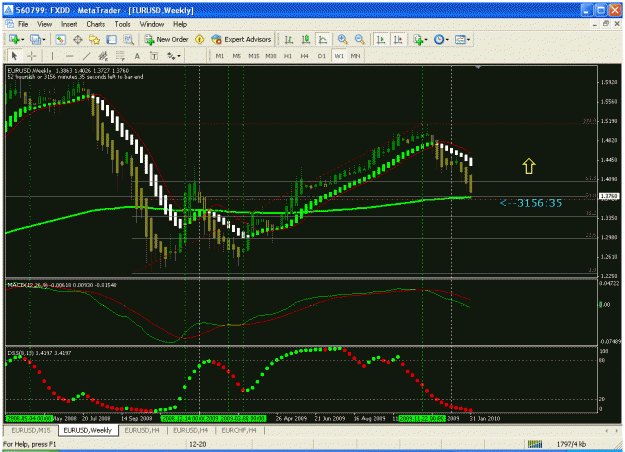
Task: Show the Terminal panel icon
Action: click(x=111, y=39)
